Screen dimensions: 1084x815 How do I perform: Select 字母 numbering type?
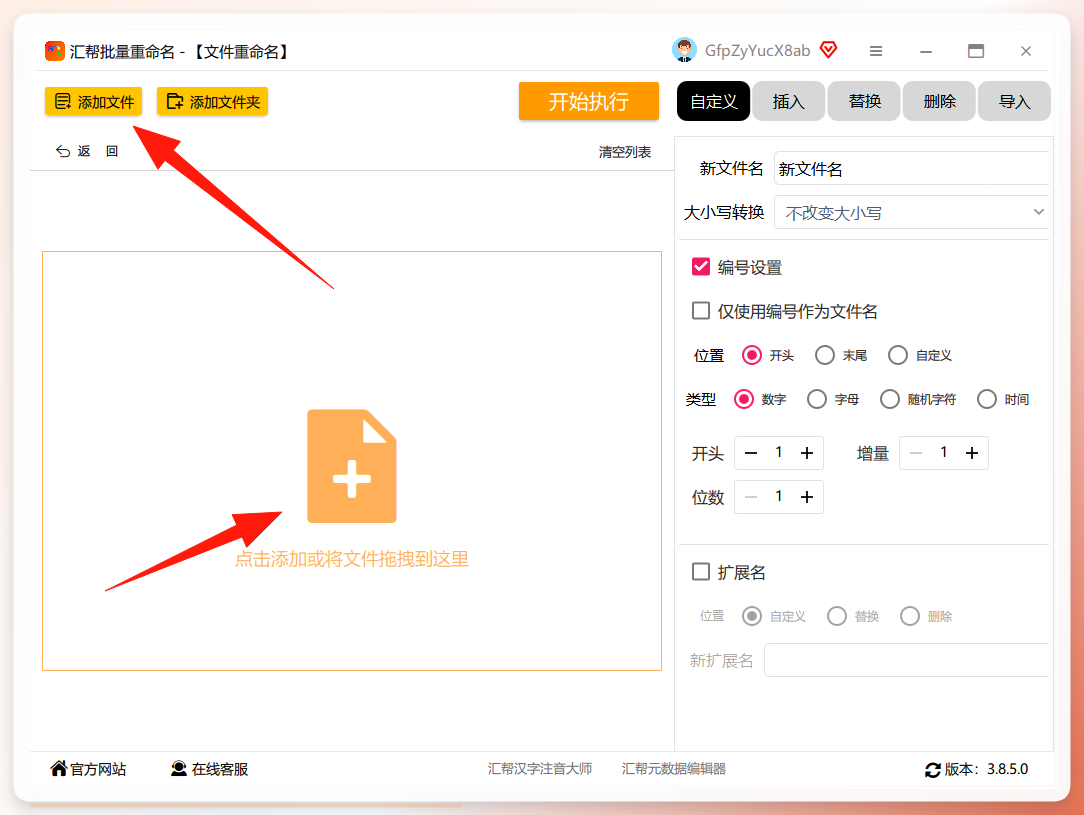pyautogui.click(x=816, y=400)
